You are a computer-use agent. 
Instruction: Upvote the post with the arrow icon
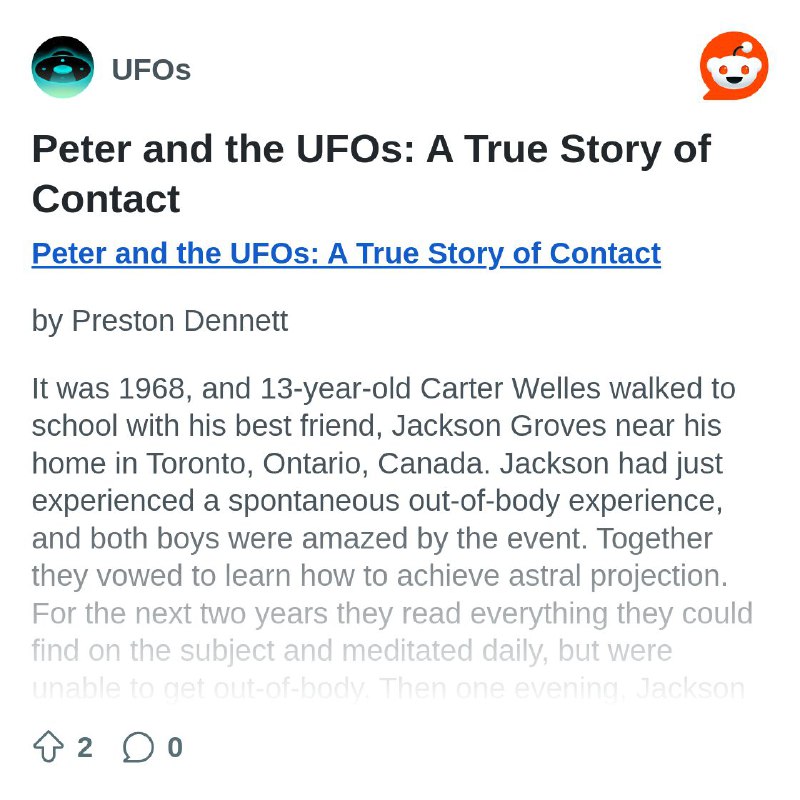point(48,747)
